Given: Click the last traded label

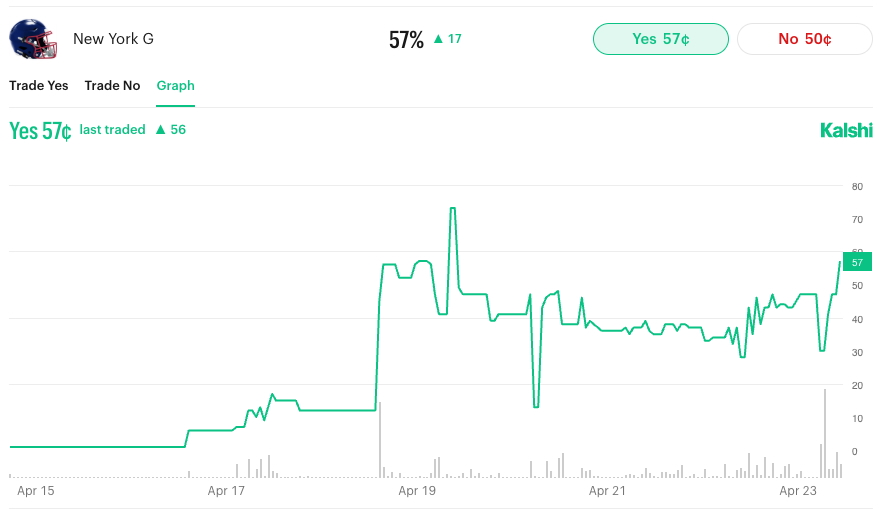Looking at the screenshot, I should pos(112,130).
